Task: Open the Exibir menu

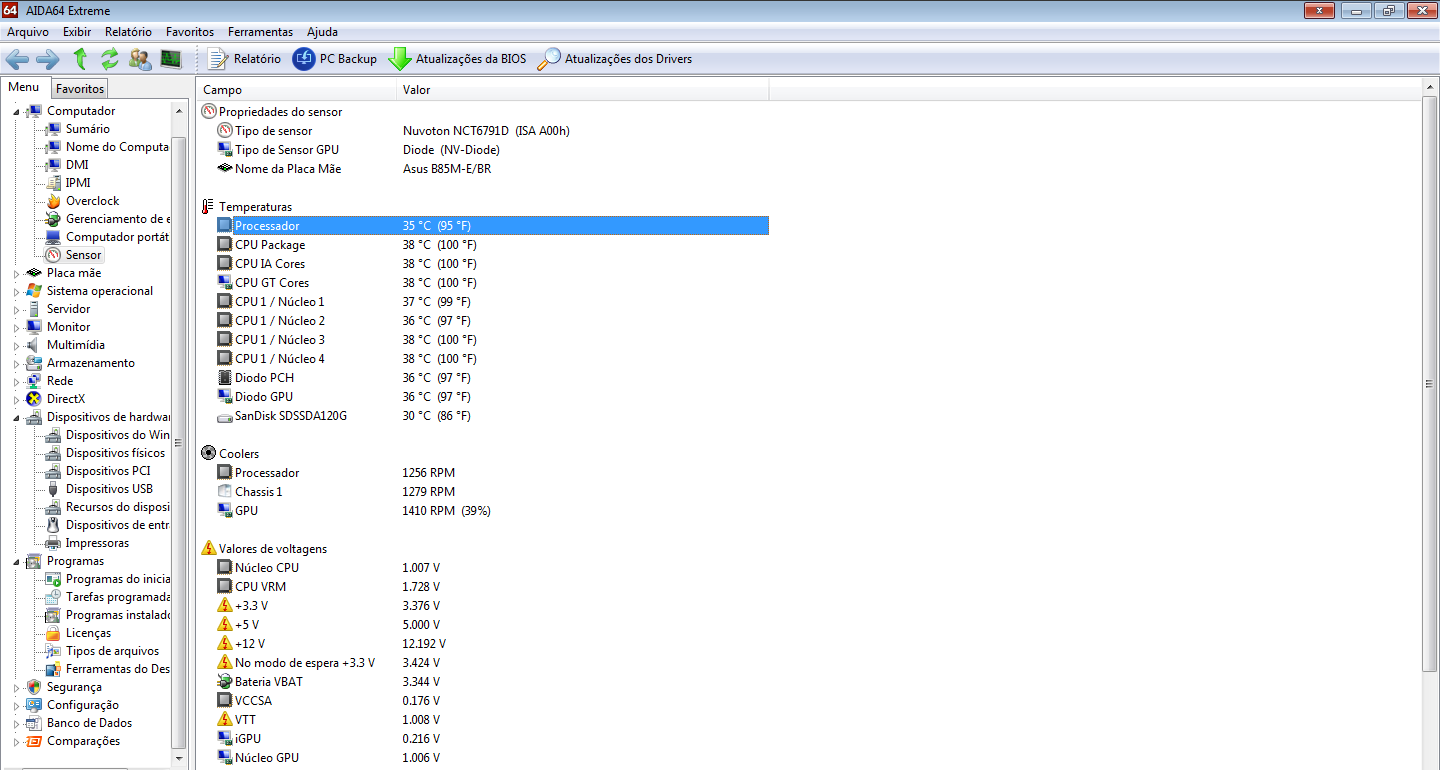Action: click(x=77, y=32)
